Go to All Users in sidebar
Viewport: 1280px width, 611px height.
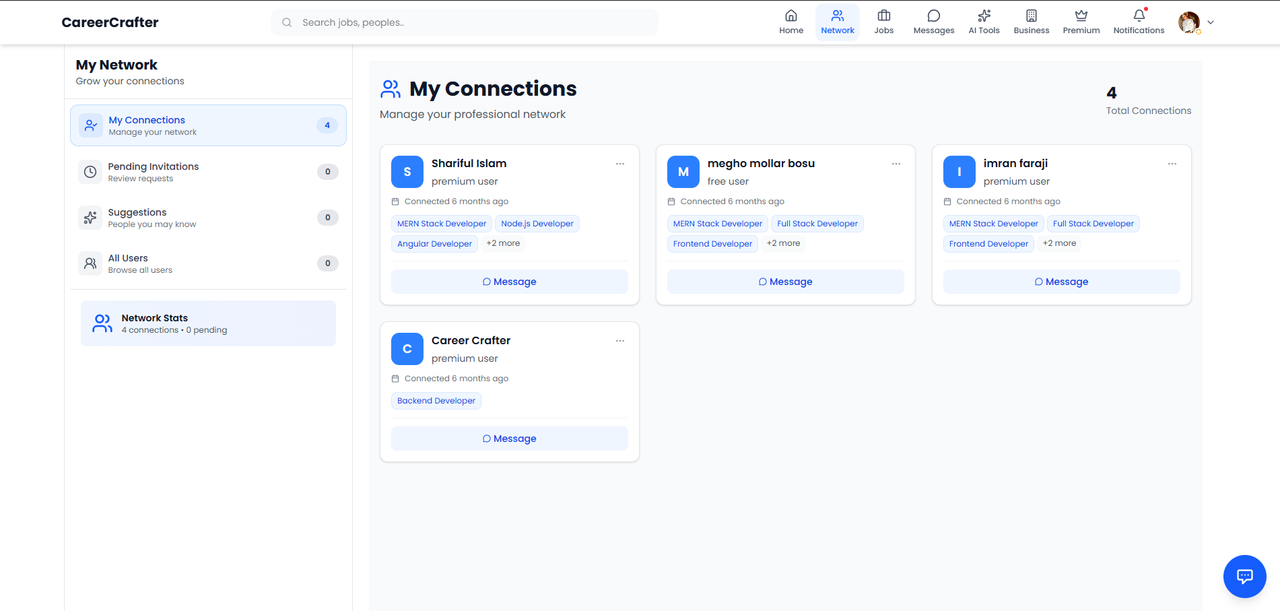[x=208, y=264]
